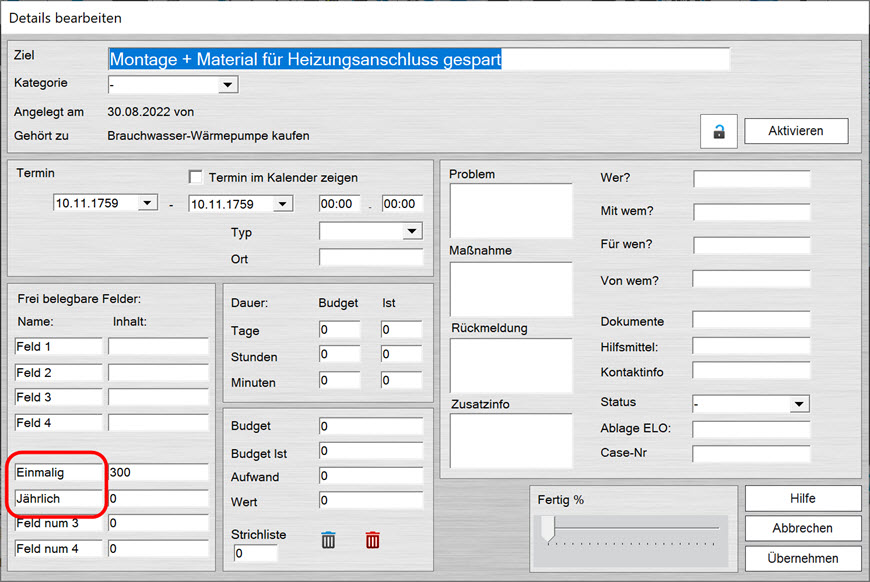Select the Ort input field

[x=371, y=258]
